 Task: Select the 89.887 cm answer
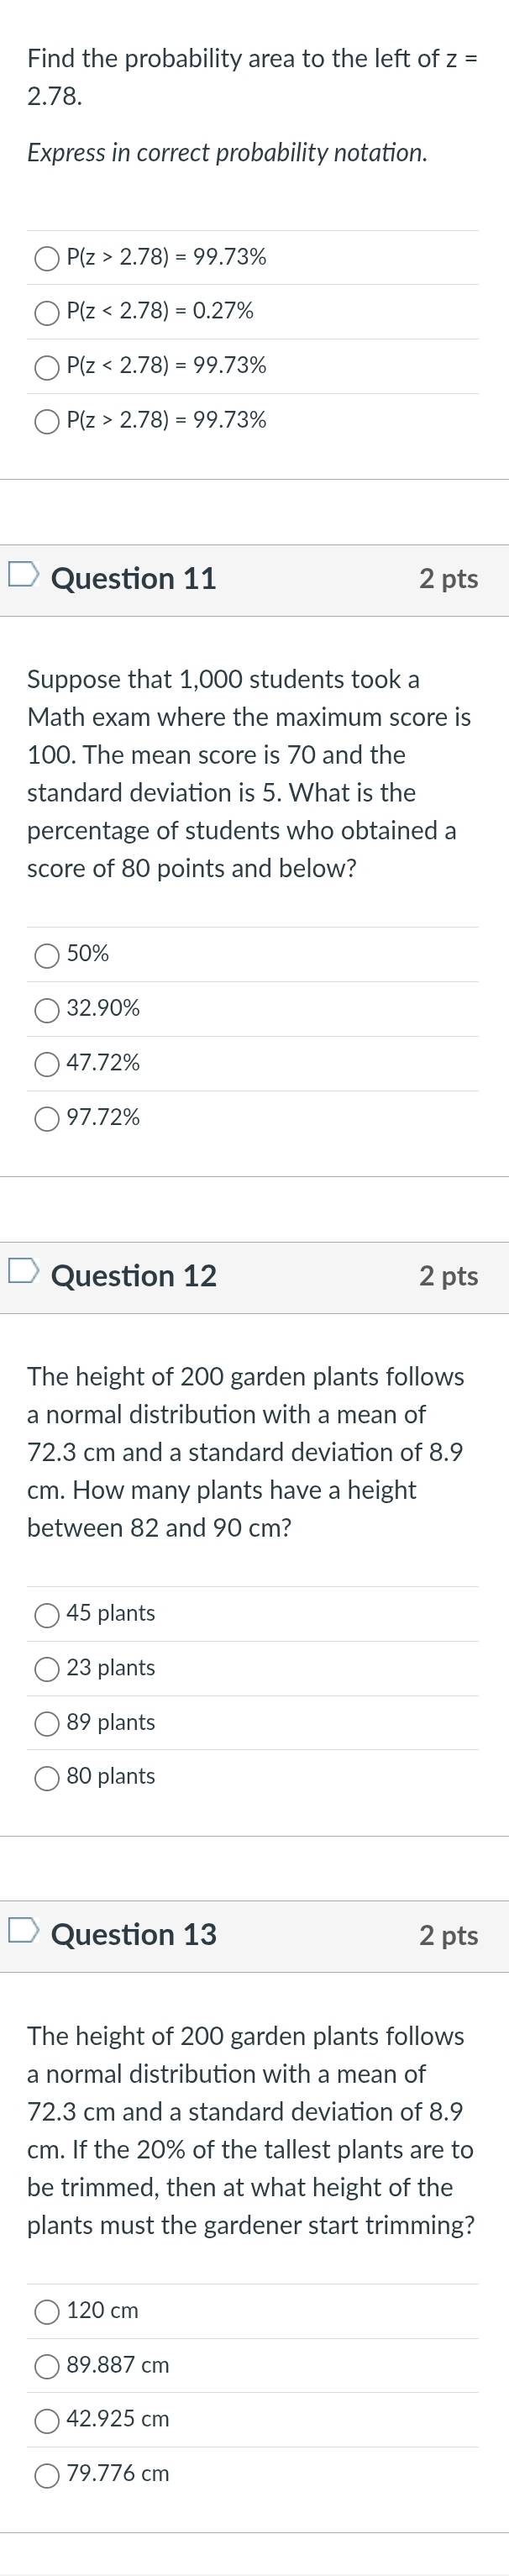click(x=47, y=2367)
